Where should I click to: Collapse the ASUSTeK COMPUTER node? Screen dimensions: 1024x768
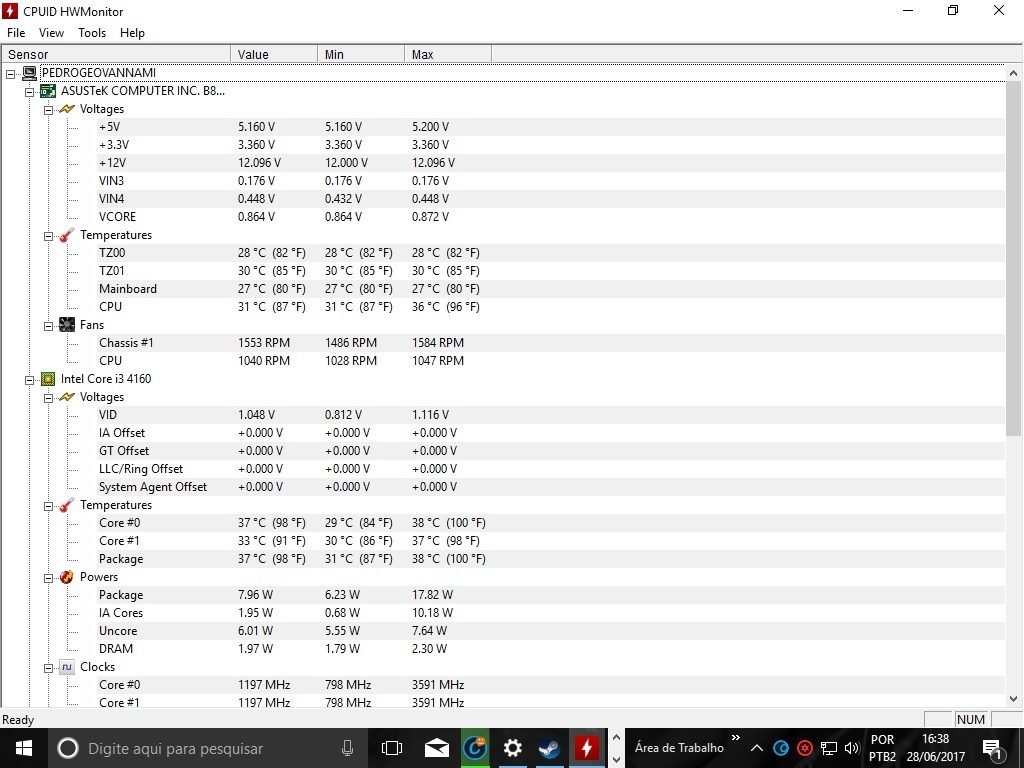tap(29, 92)
